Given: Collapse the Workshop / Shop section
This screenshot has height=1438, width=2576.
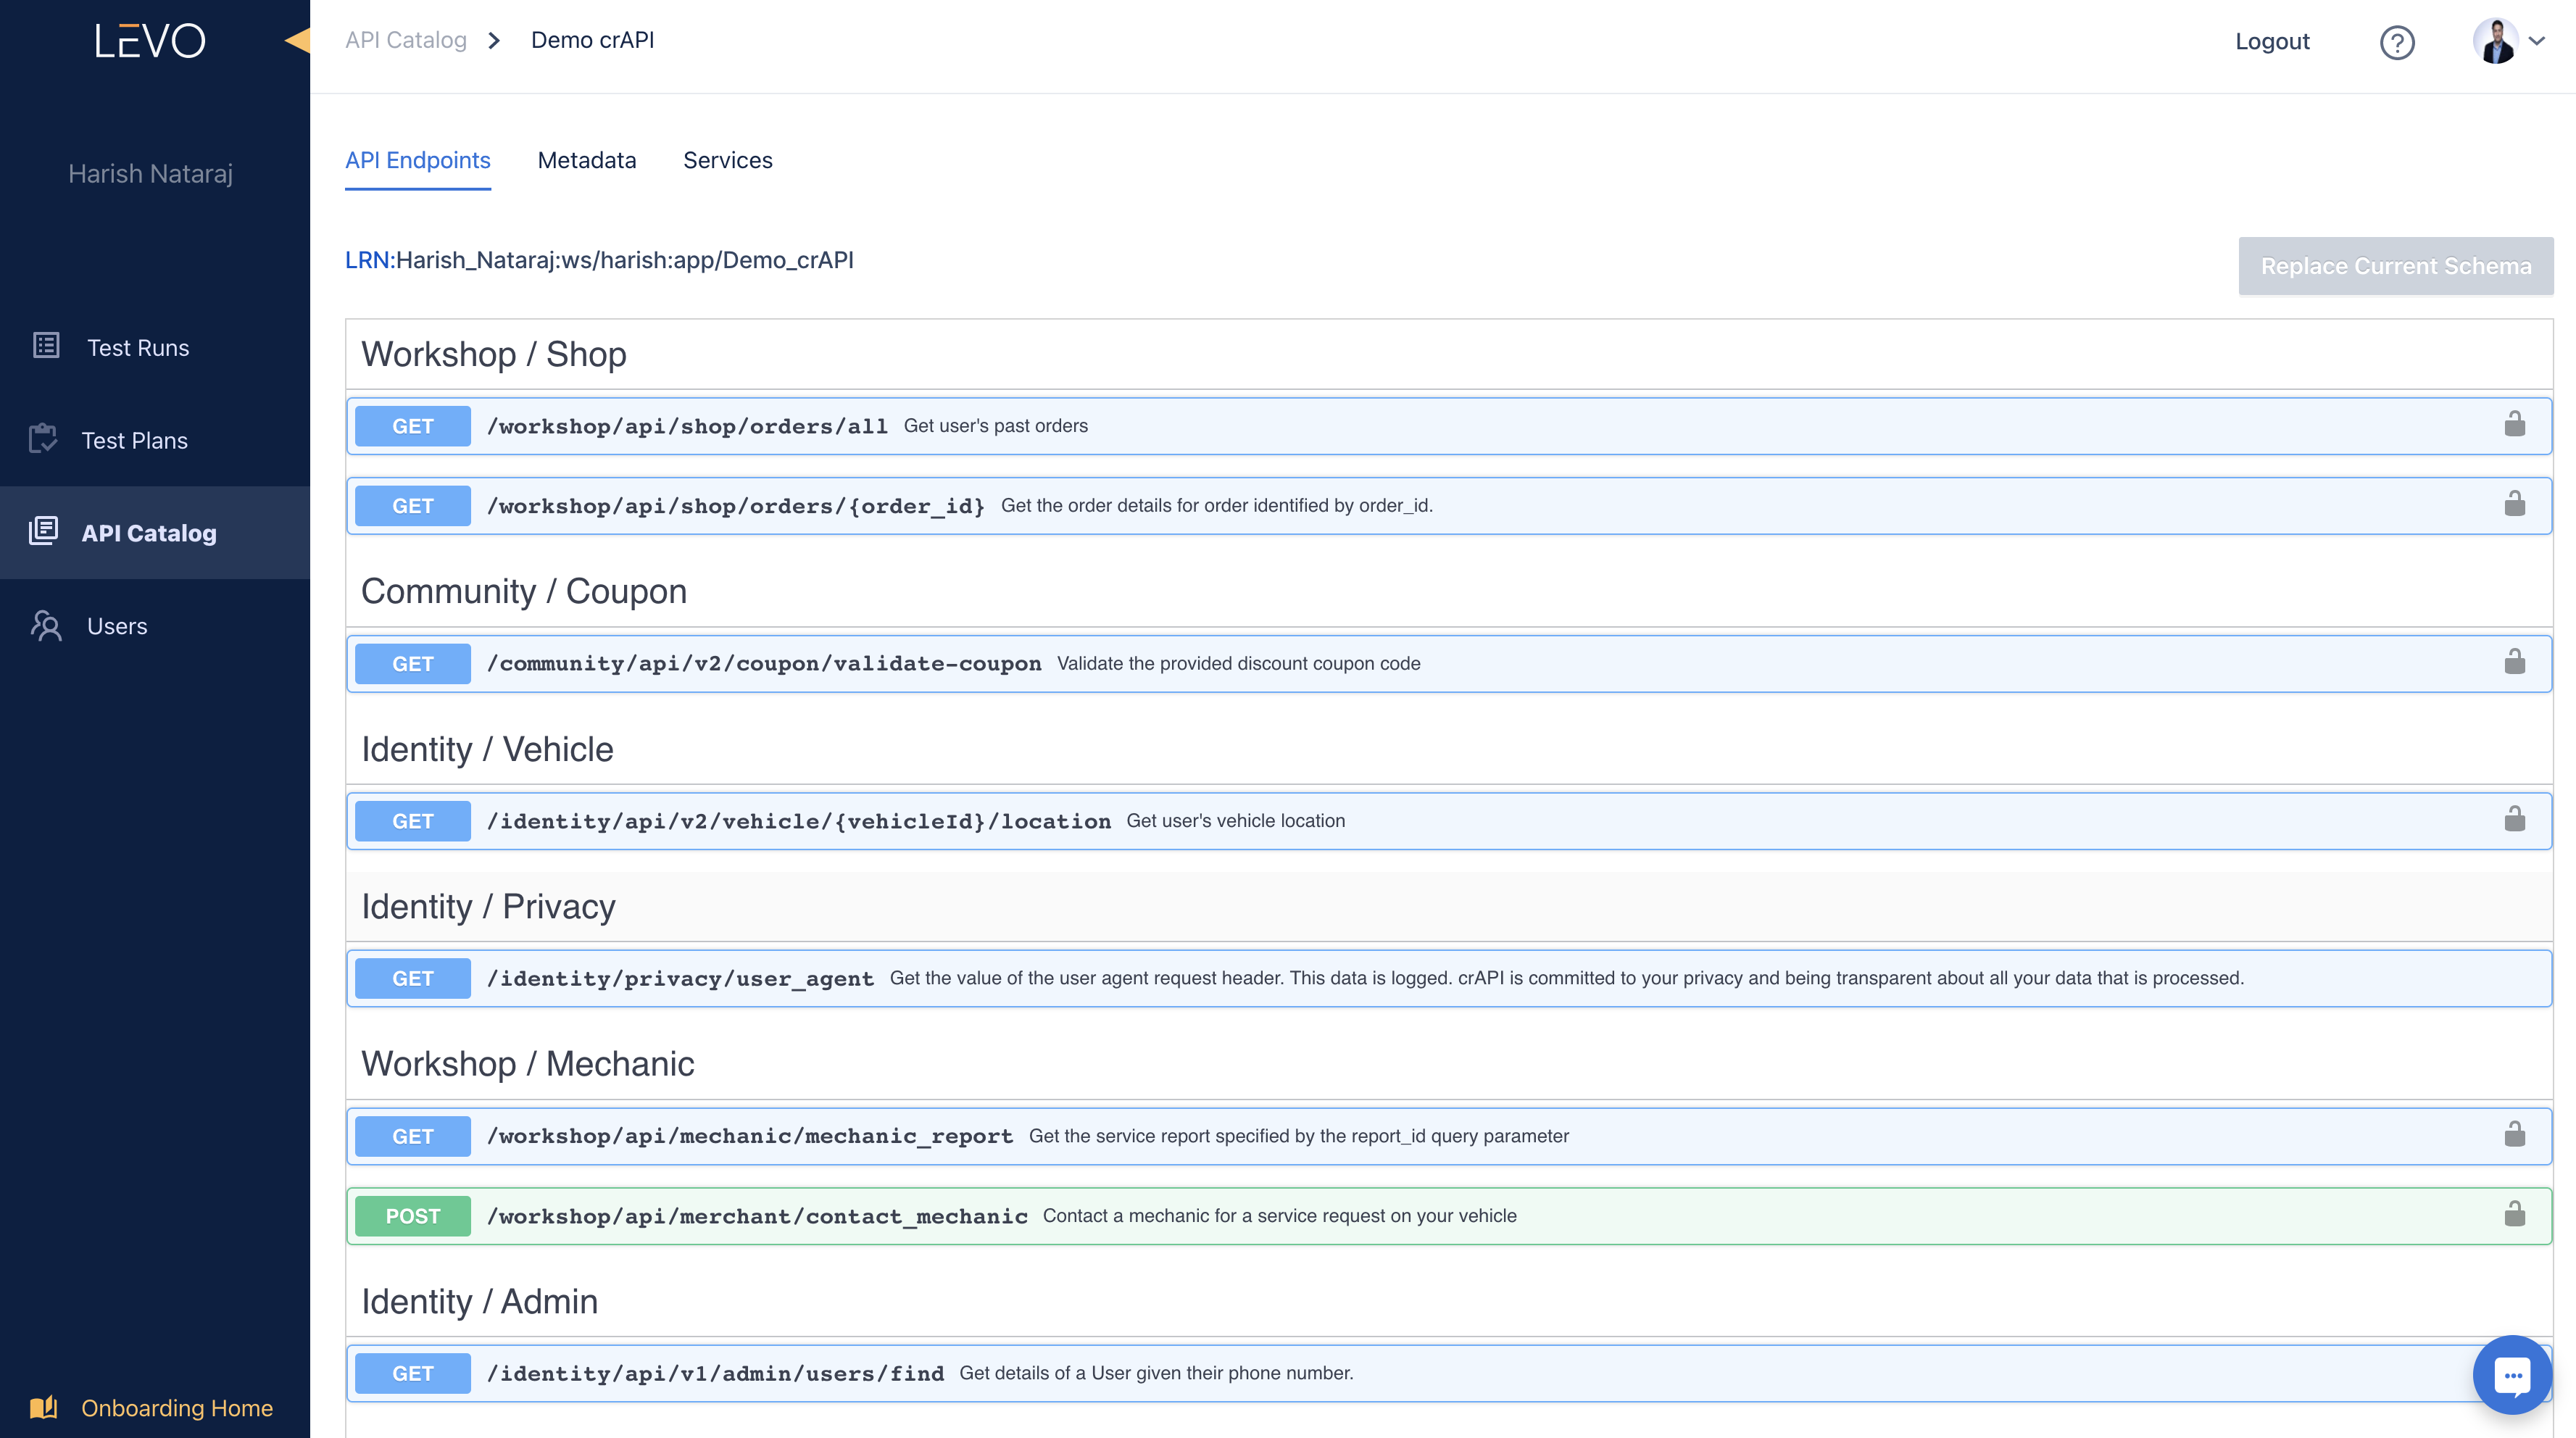Looking at the screenshot, I should pyautogui.click(x=1449, y=355).
